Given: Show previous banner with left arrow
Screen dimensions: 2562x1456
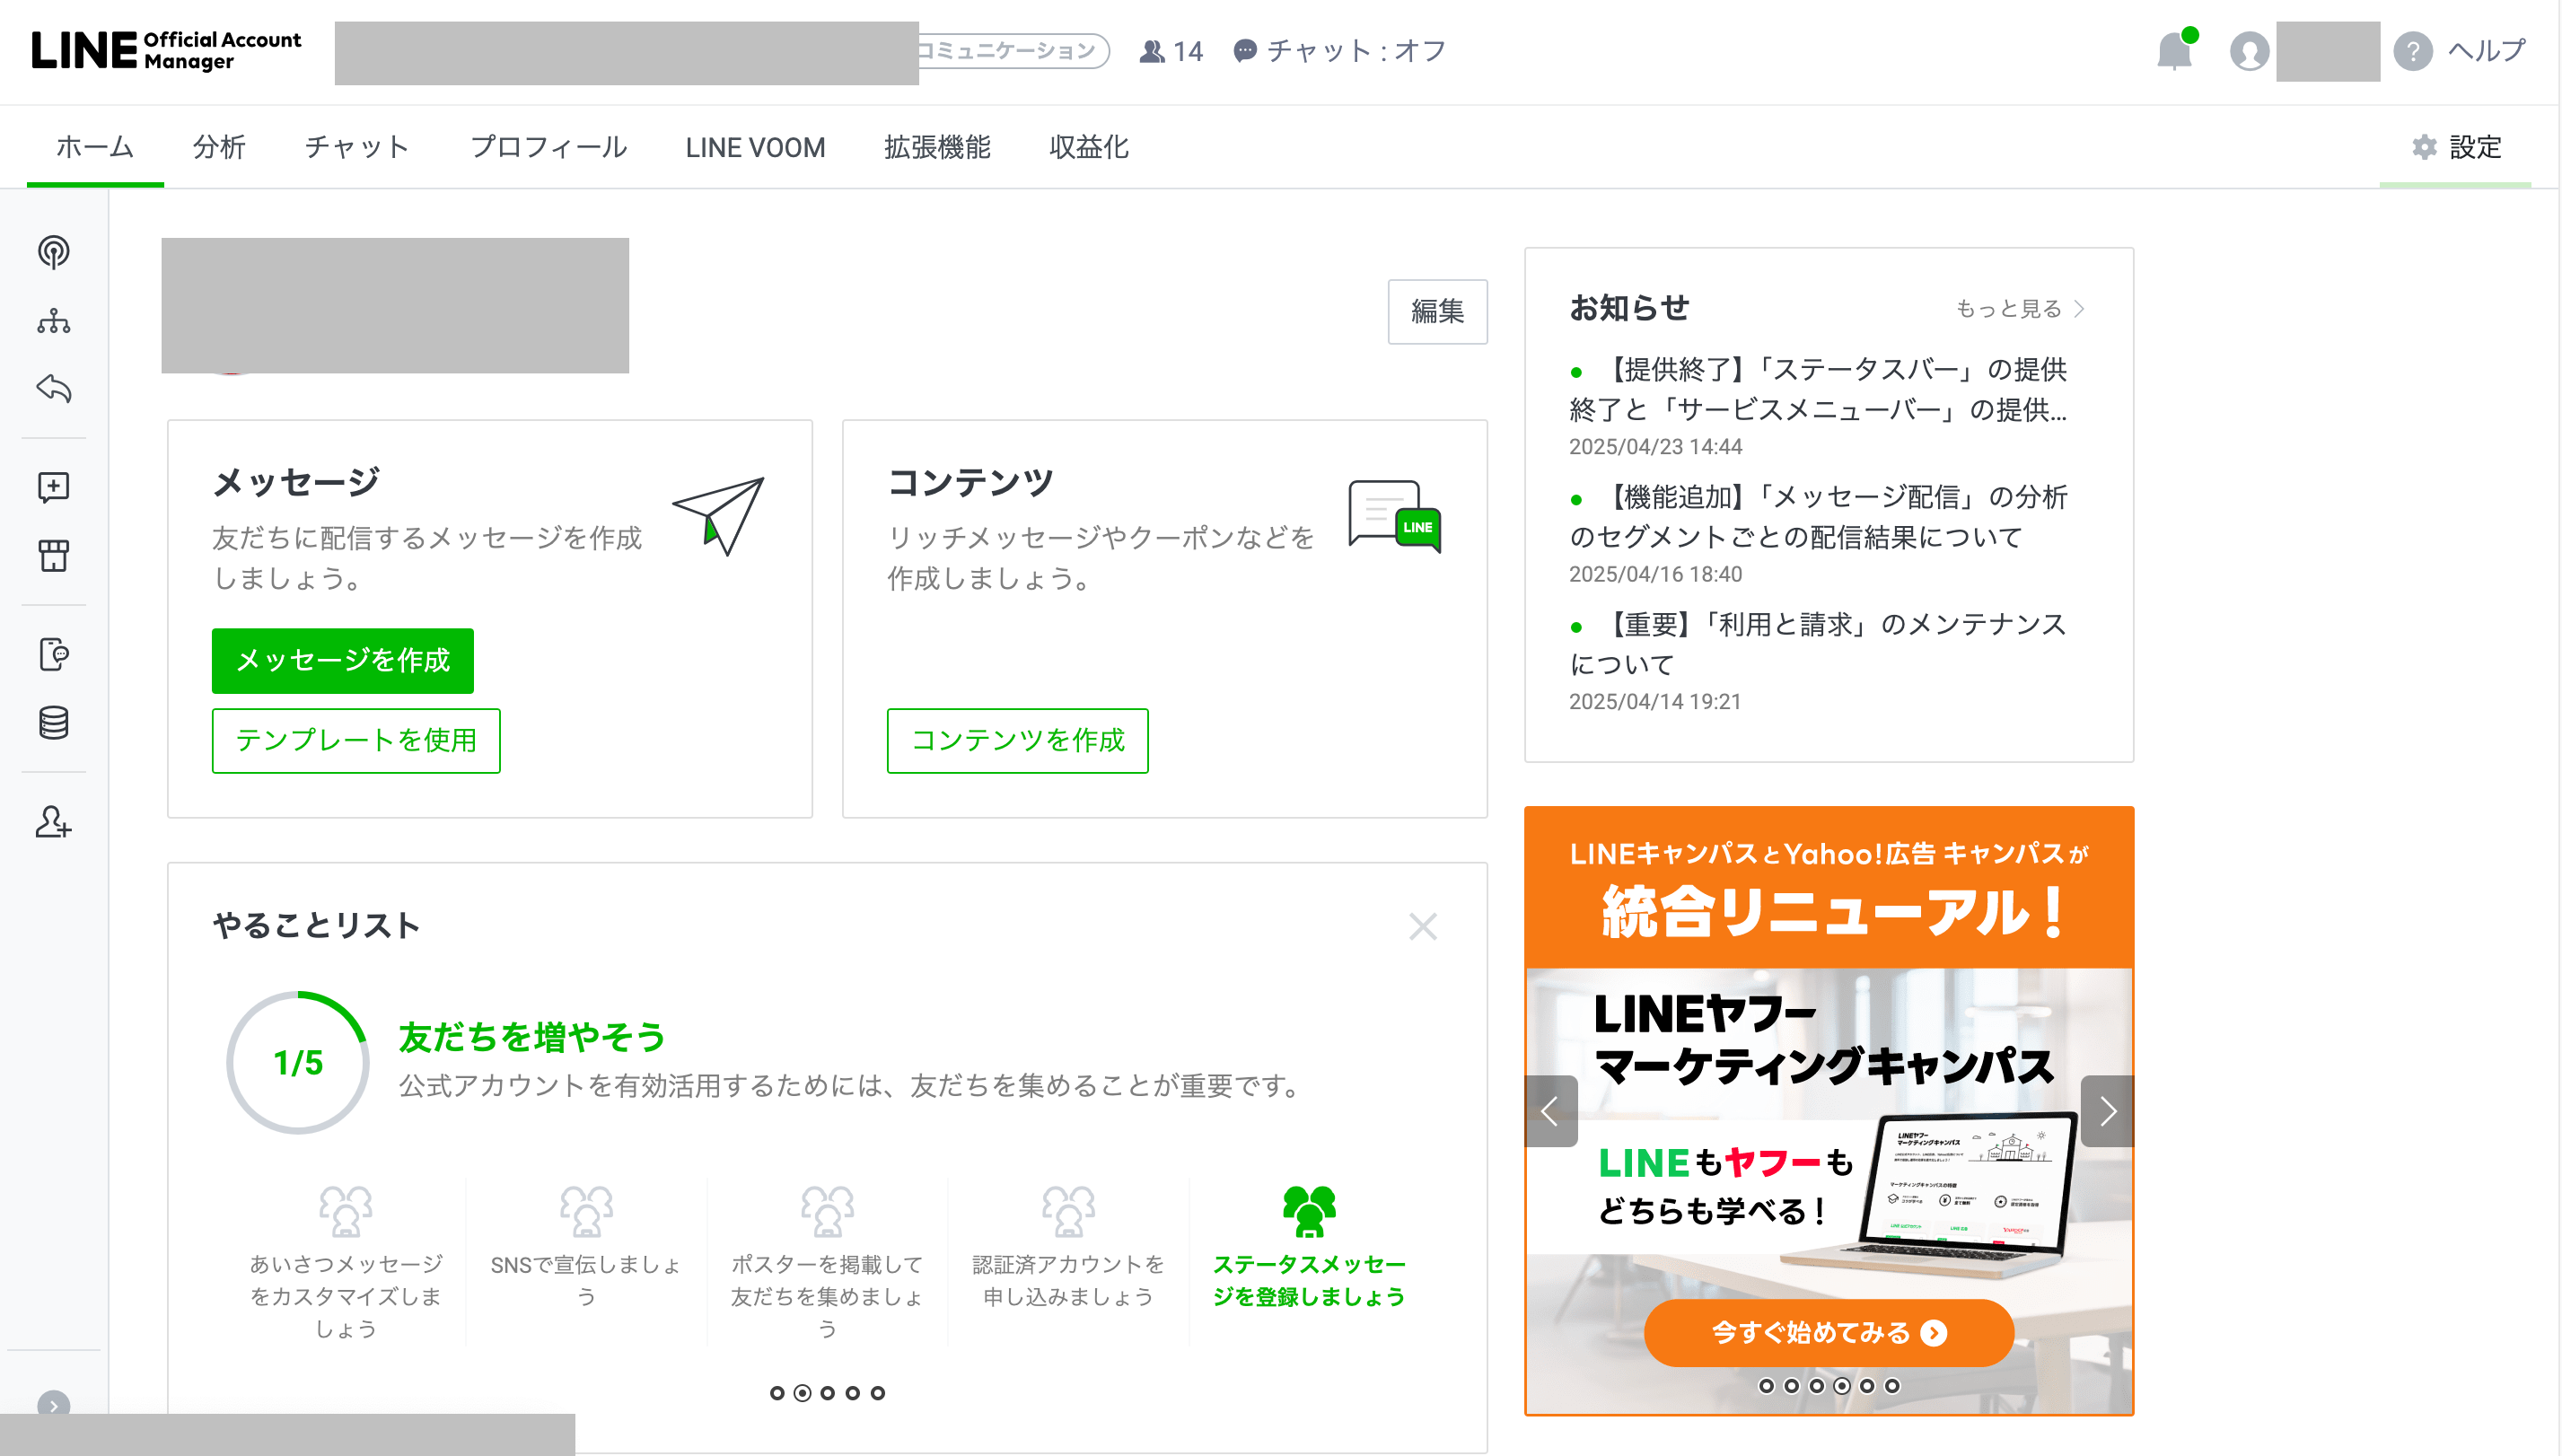Looking at the screenshot, I should point(1551,1110).
